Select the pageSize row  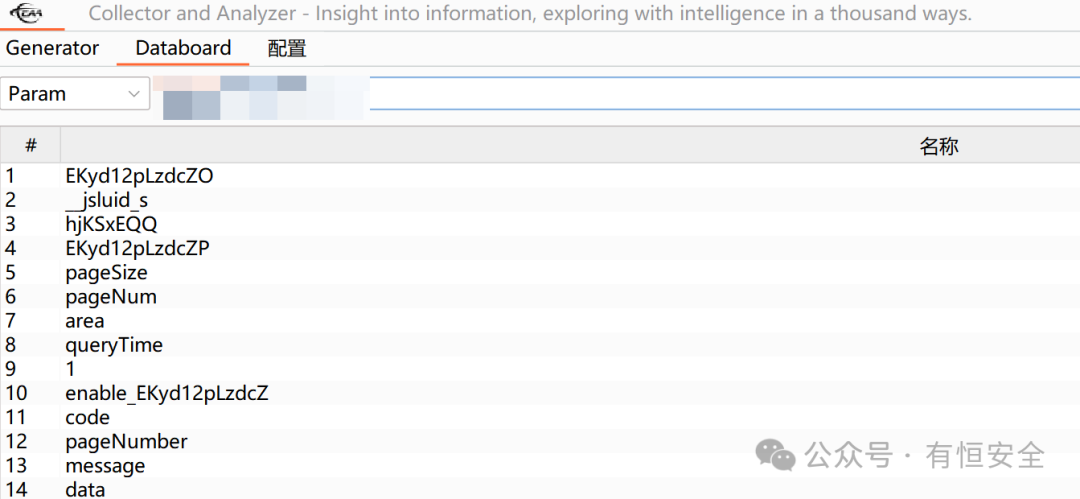pos(106,273)
